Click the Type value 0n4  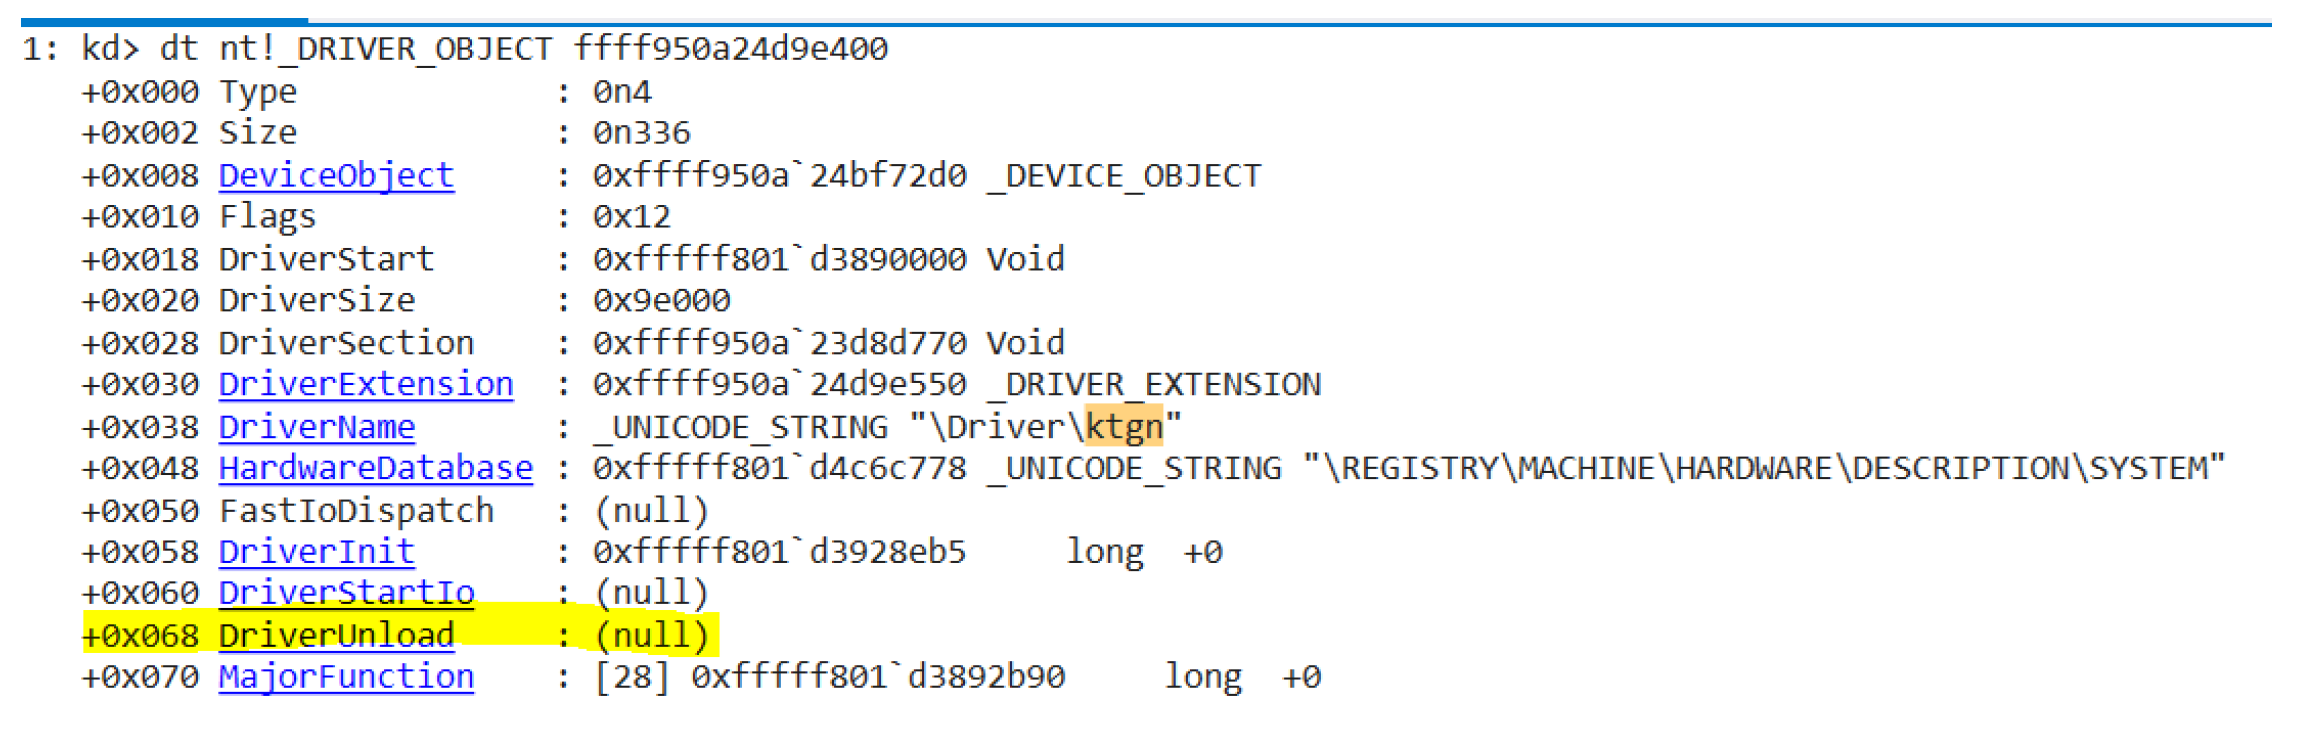click(622, 92)
